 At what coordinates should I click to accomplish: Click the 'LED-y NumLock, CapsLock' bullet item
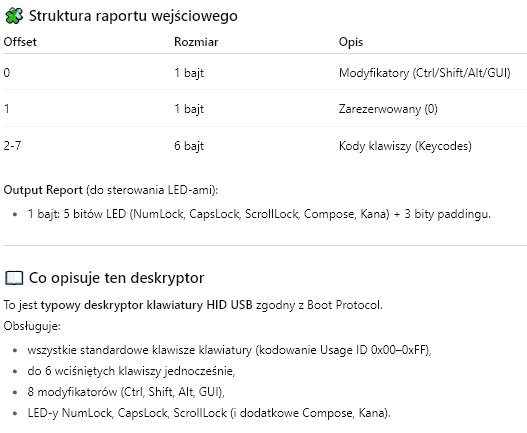[209, 413]
